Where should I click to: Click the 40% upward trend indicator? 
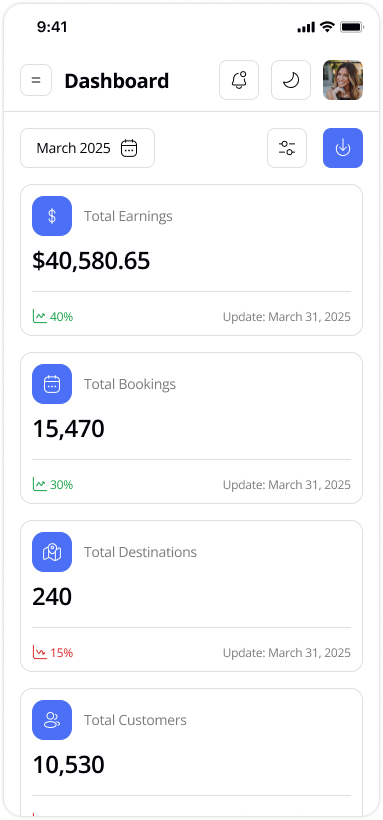pyautogui.click(x=53, y=316)
